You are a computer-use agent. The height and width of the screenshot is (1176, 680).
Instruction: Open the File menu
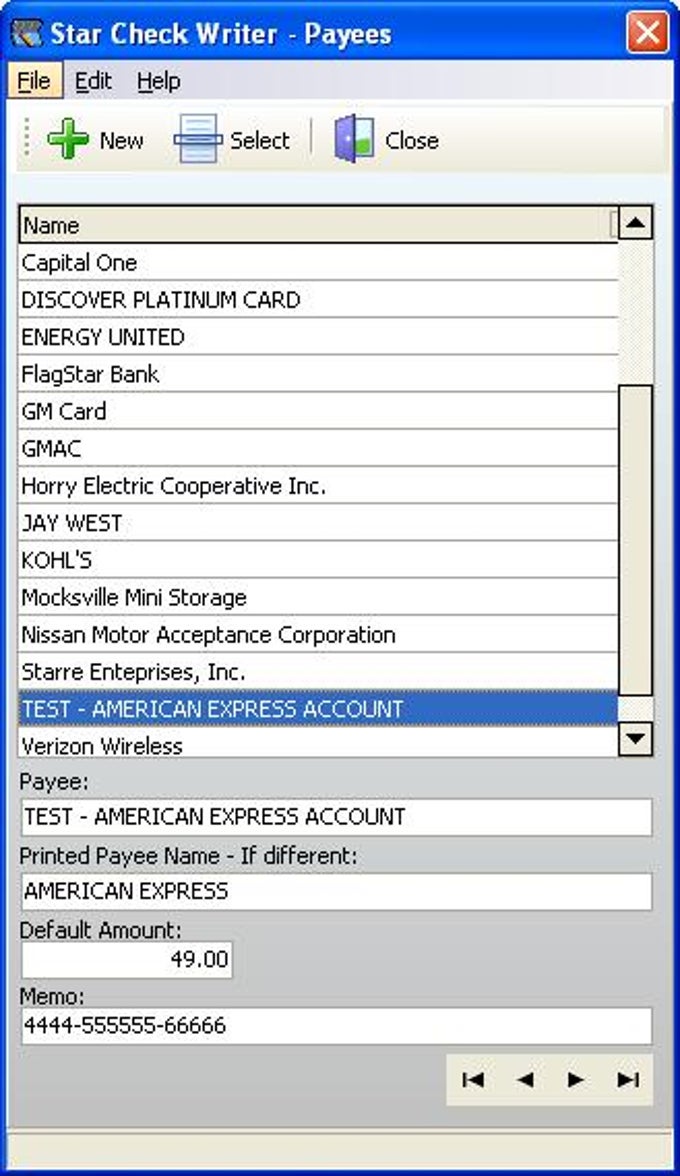click(34, 80)
